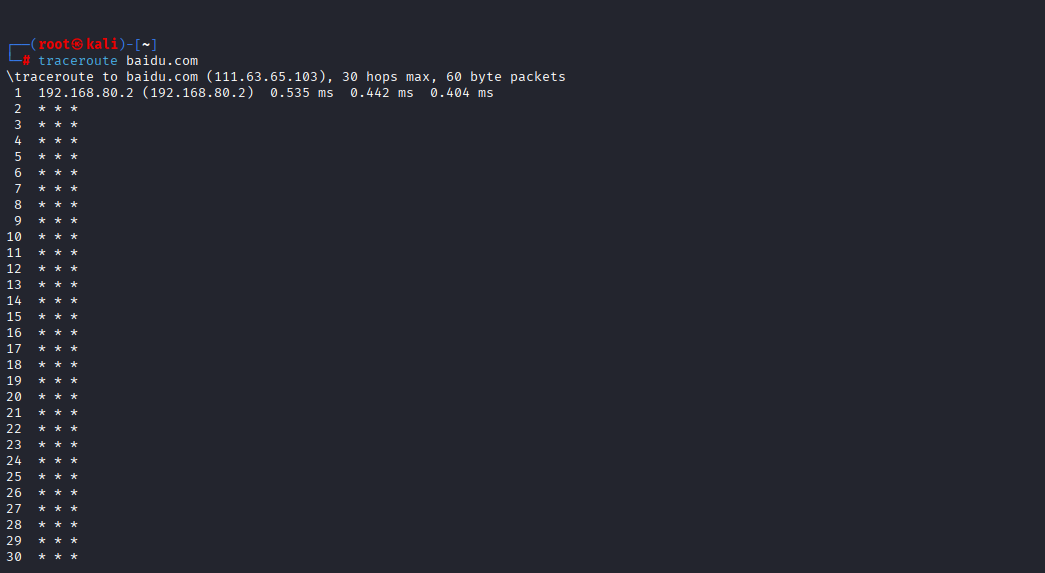Click the skull symbol in the root prompt
The width and height of the screenshot is (1045, 573).
point(78,45)
